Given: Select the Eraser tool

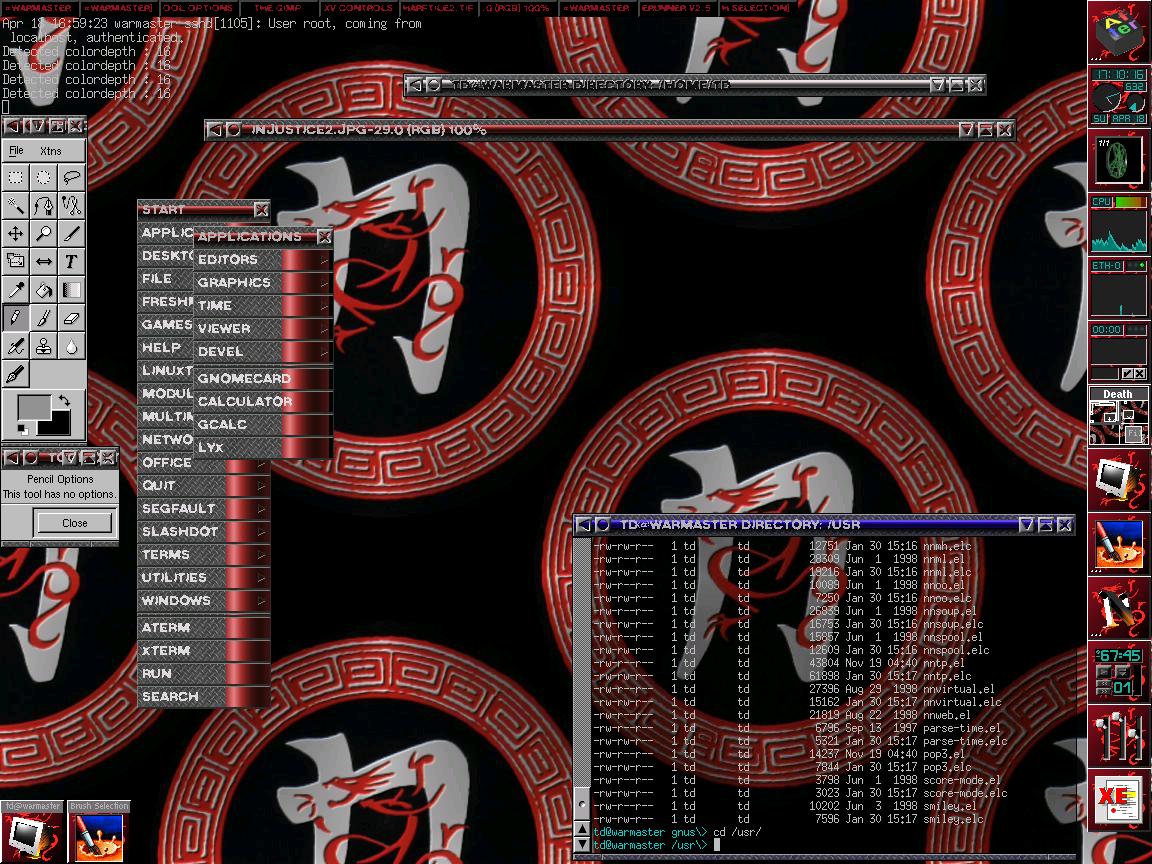Looking at the screenshot, I should (71, 318).
